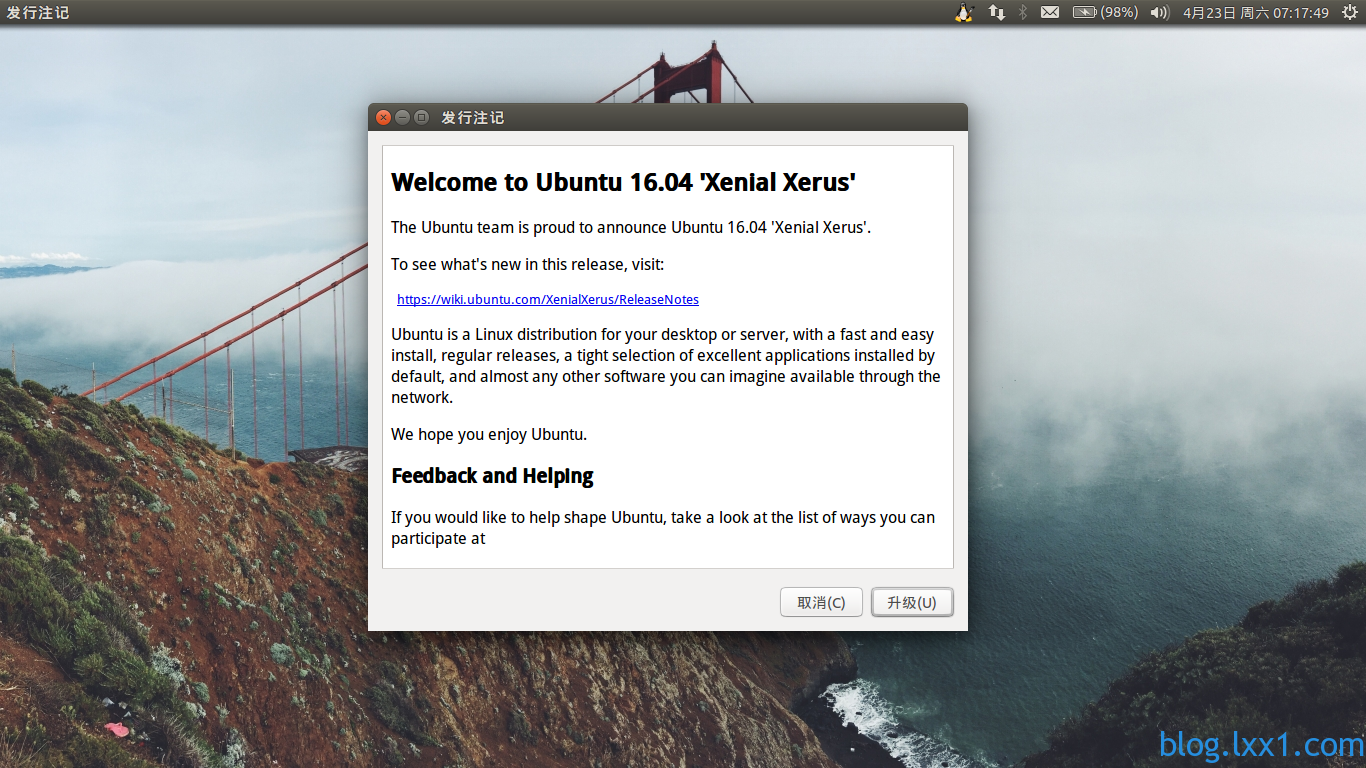
Task: Open the XenialXerus ReleaseNotes wiki link
Action: [548, 299]
